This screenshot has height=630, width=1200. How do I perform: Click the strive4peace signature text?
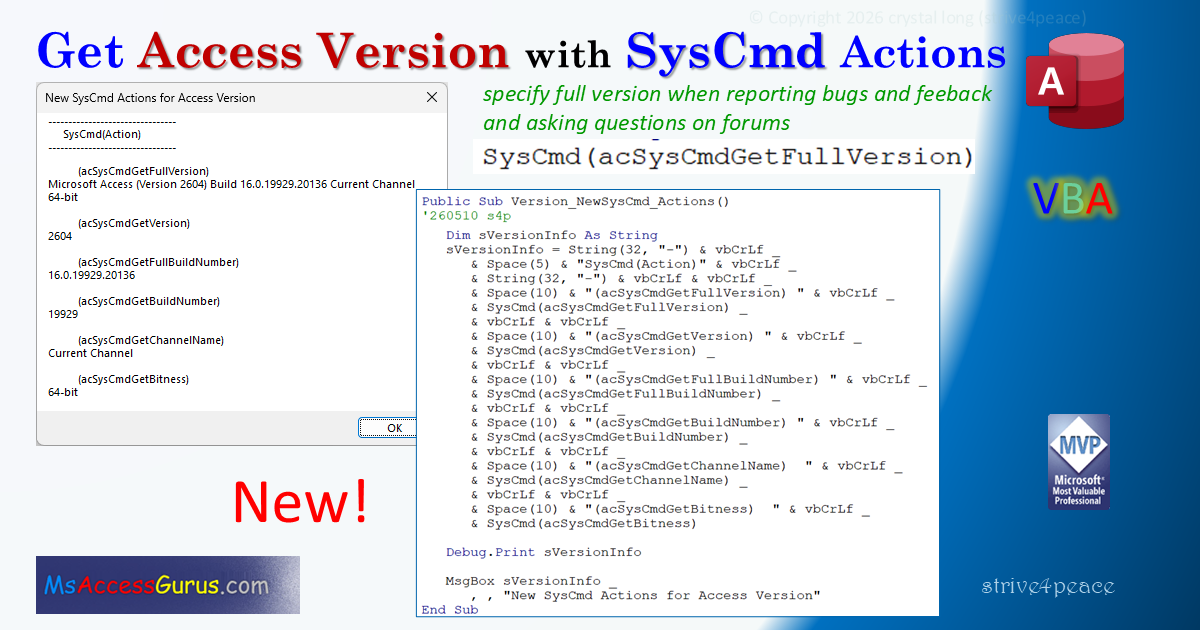click(1048, 586)
